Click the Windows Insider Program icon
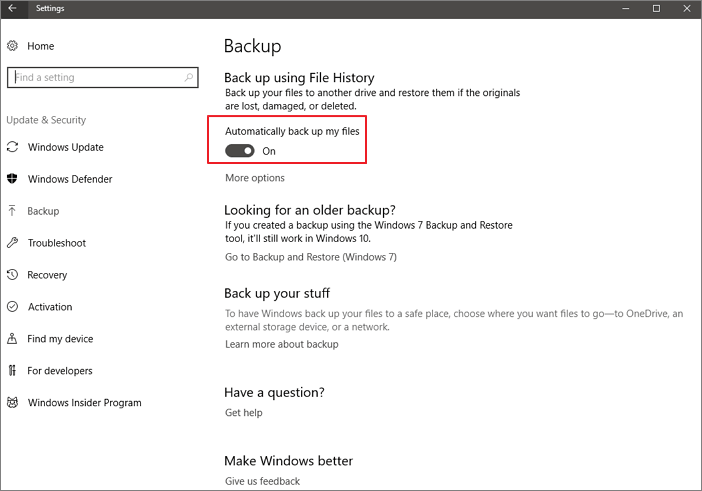702x491 pixels. [12, 403]
